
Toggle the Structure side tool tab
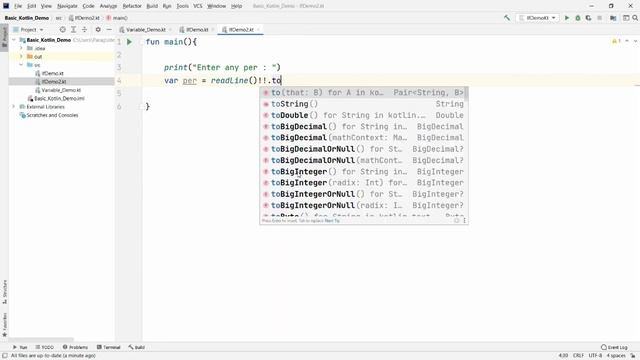4,291
